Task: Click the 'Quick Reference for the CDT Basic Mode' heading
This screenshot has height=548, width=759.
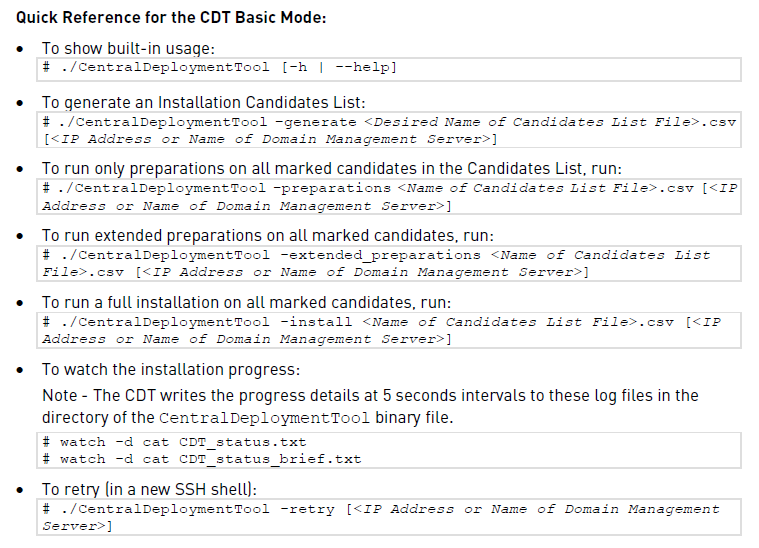Action: (171, 17)
